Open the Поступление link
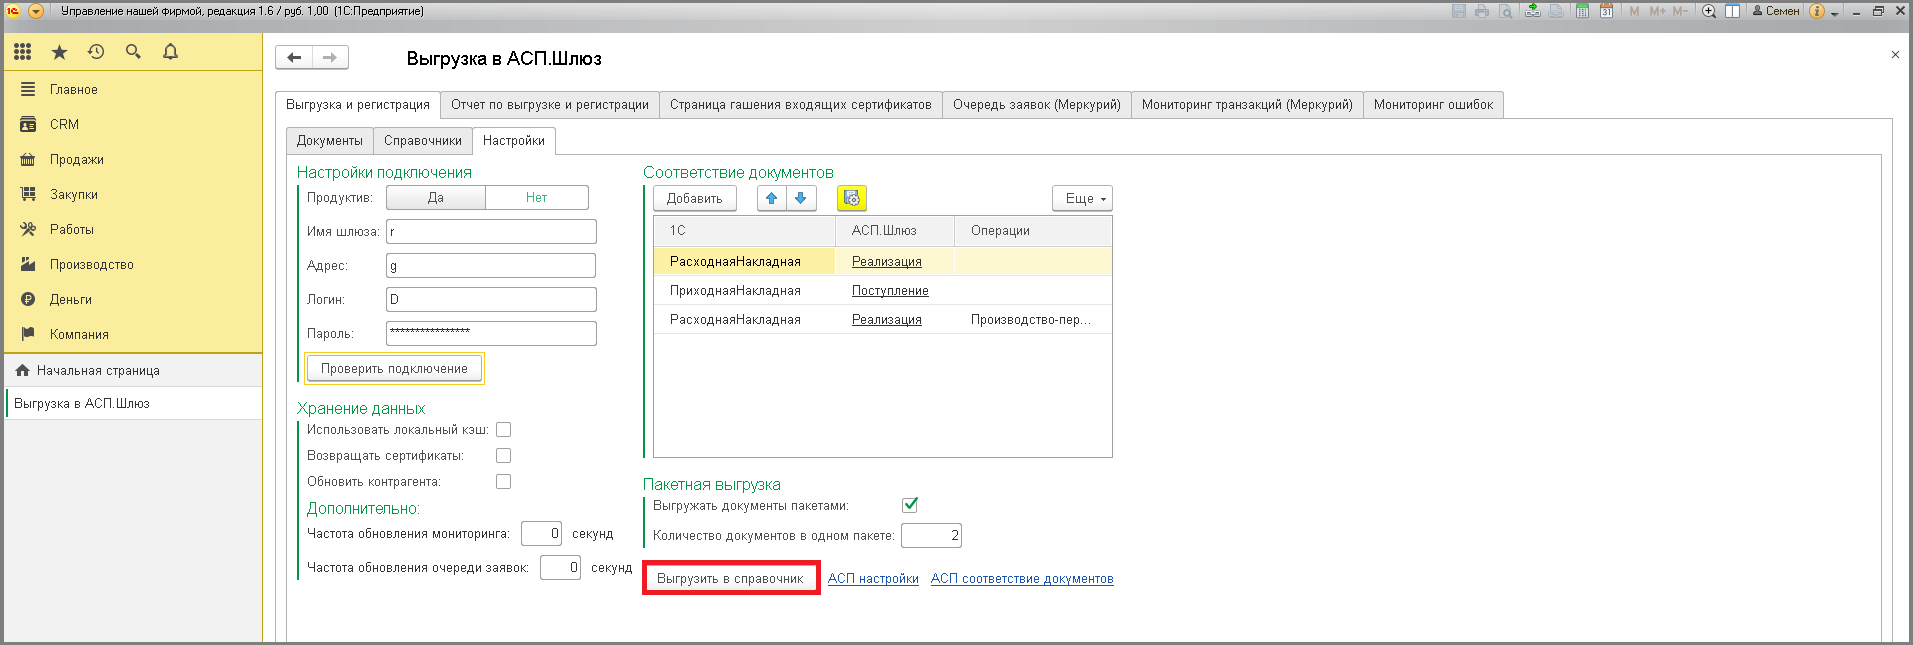 pyautogui.click(x=890, y=291)
